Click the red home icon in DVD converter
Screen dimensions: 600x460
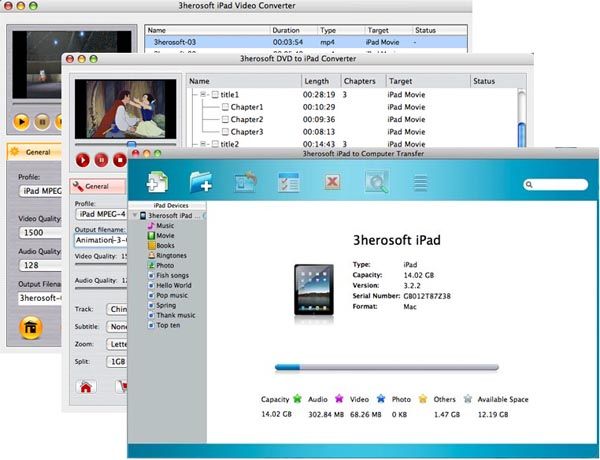click(x=86, y=387)
